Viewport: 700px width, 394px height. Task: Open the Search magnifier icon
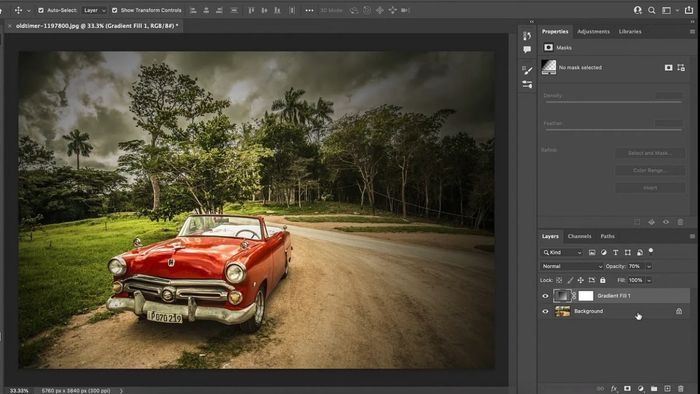click(x=652, y=10)
